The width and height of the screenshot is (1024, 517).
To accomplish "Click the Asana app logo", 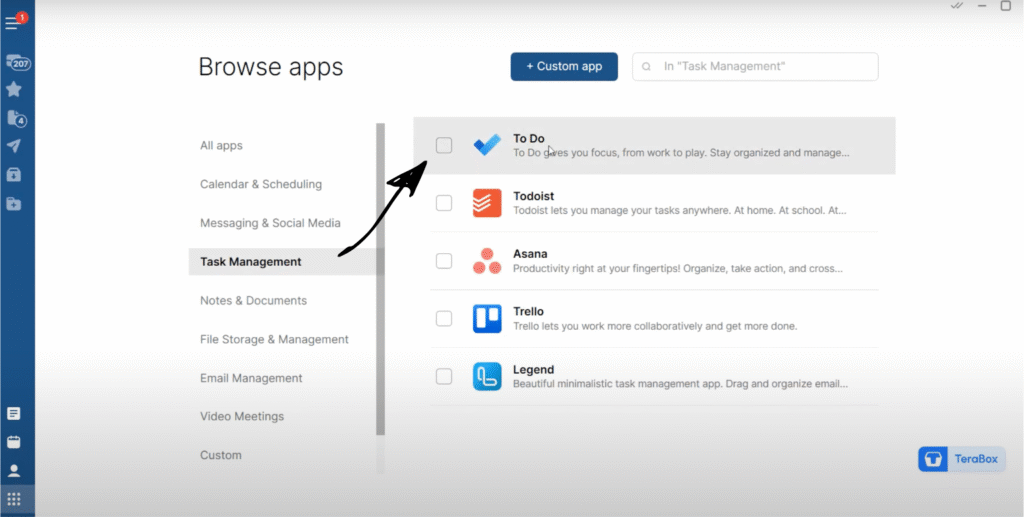I will [487, 260].
